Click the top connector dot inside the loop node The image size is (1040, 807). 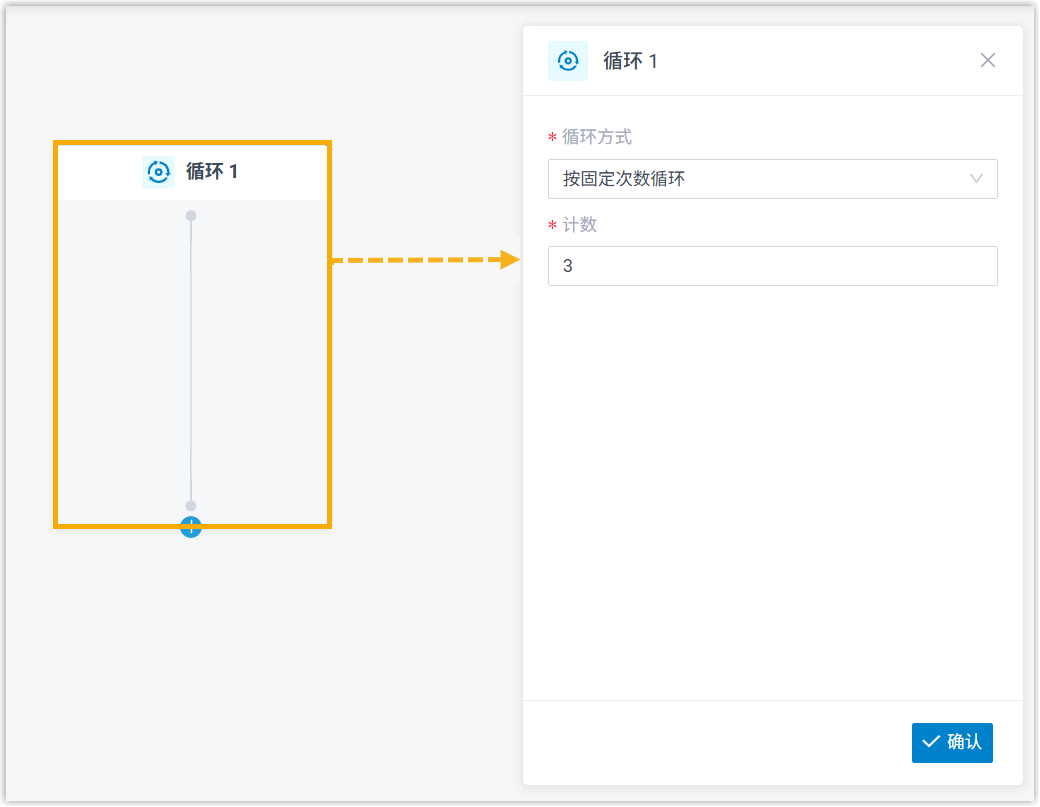191,216
